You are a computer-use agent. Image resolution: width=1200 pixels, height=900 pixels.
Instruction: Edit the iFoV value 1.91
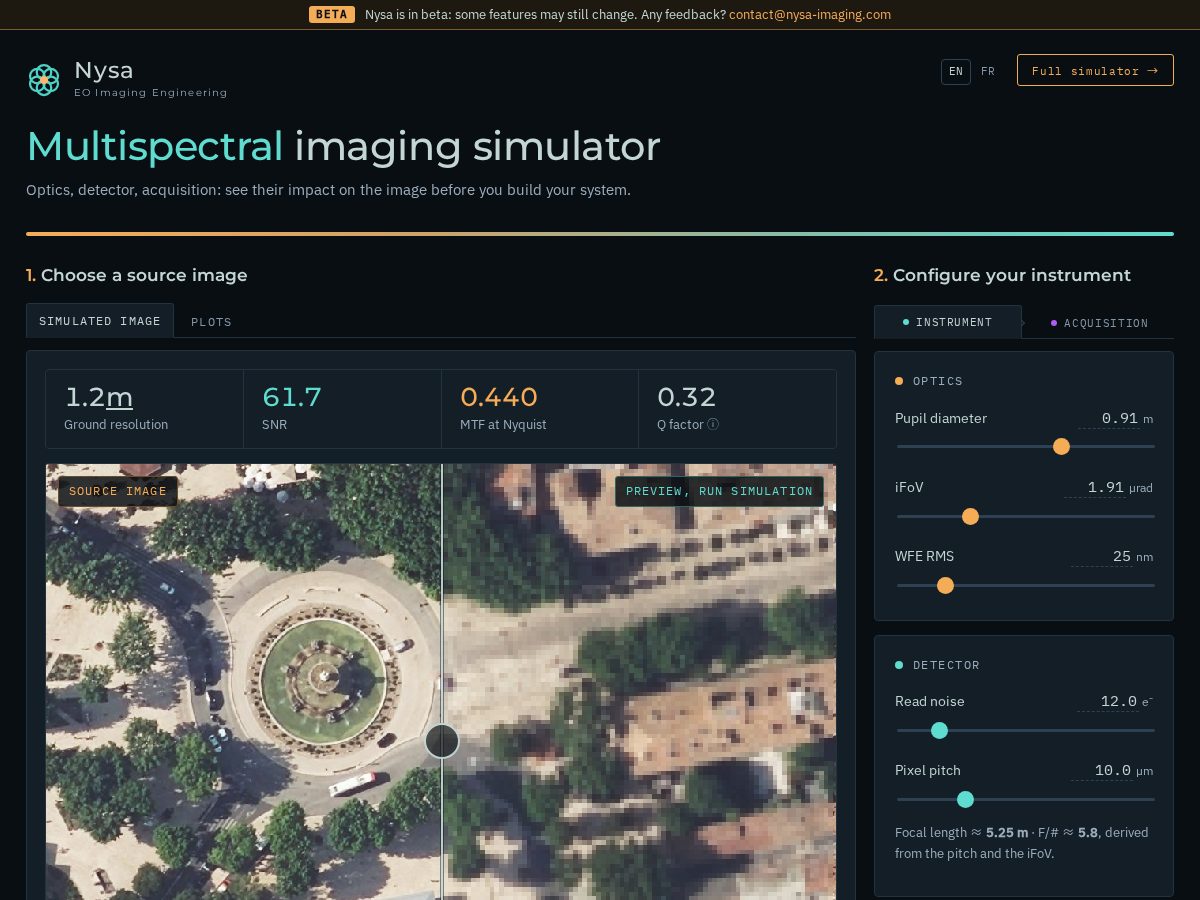[1094, 487]
